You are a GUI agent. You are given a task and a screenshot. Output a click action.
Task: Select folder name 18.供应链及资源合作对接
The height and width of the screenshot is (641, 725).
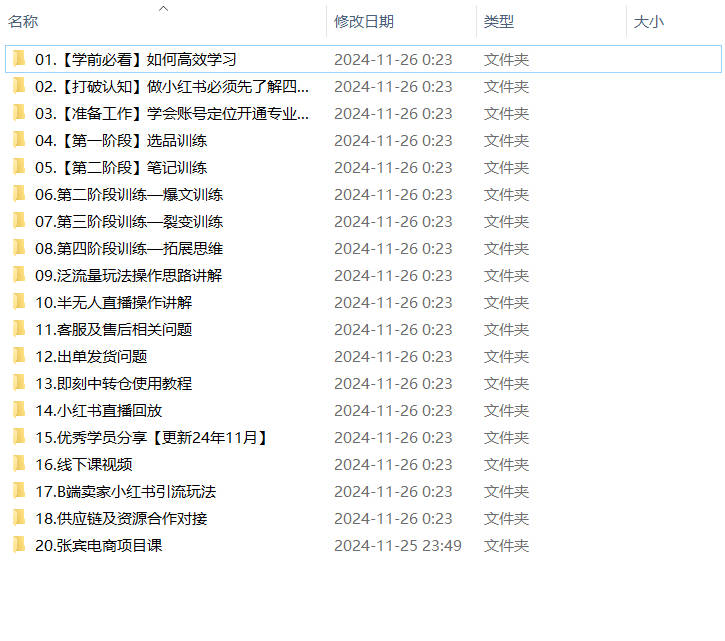click(x=121, y=518)
